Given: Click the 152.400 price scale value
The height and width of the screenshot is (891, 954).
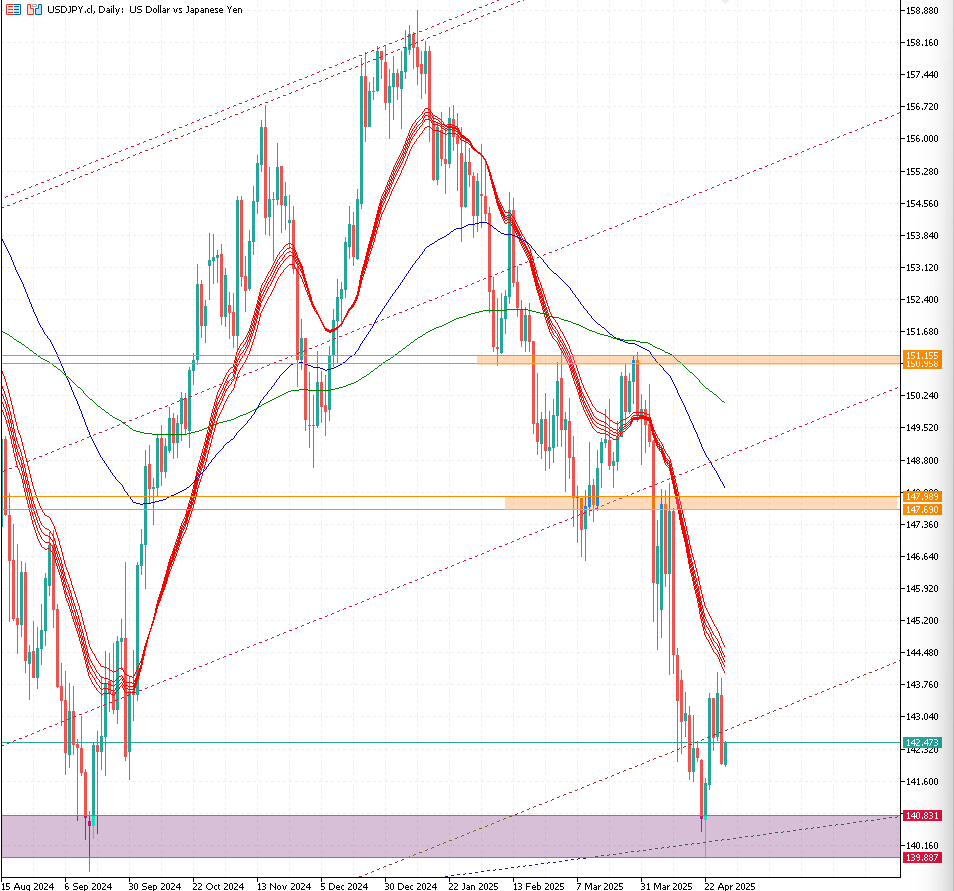Looking at the screenshot, I should (922, 299).
